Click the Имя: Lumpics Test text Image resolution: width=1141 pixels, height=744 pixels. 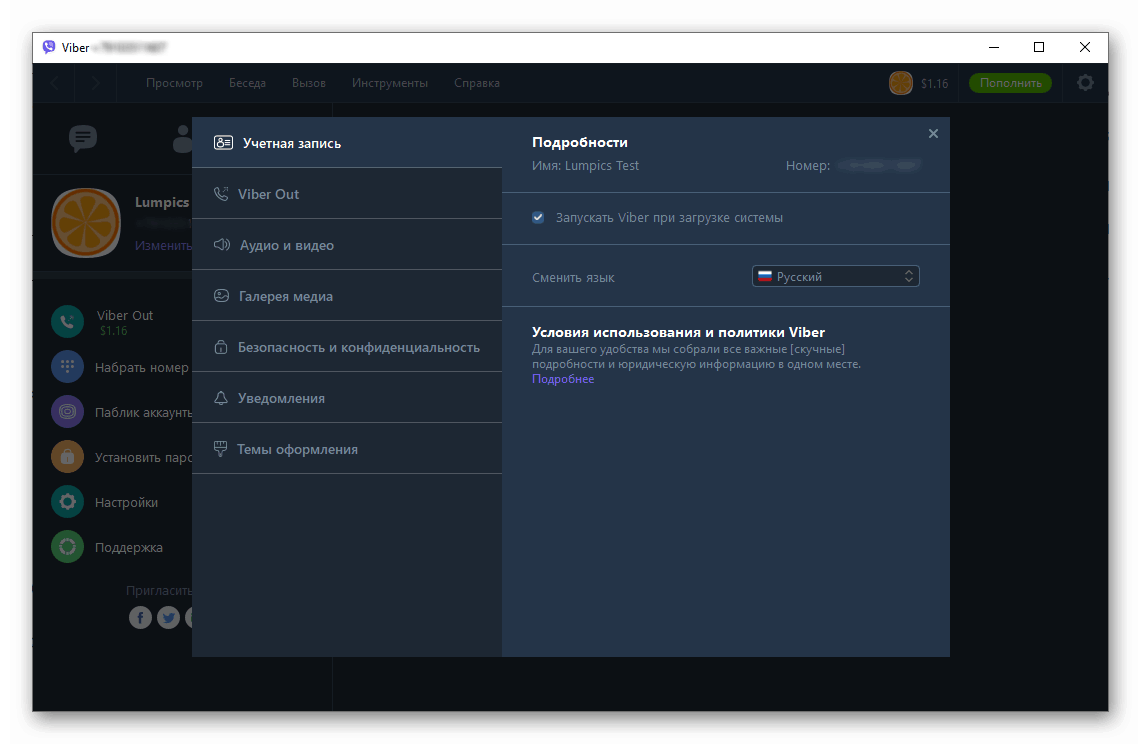click(x=585, y=165)
